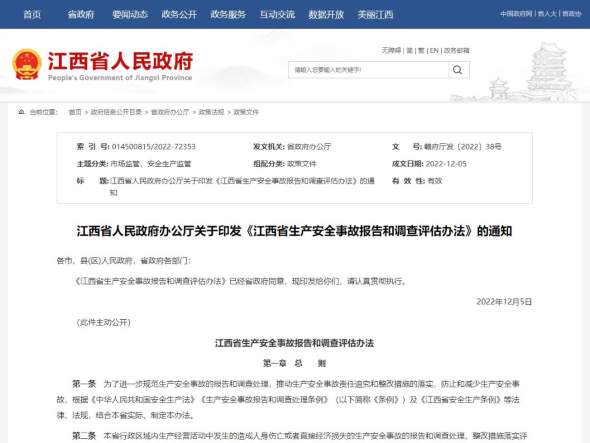The image size is (590, 443).
Task: Click the search magnifier icon
Action: point(458,70)
